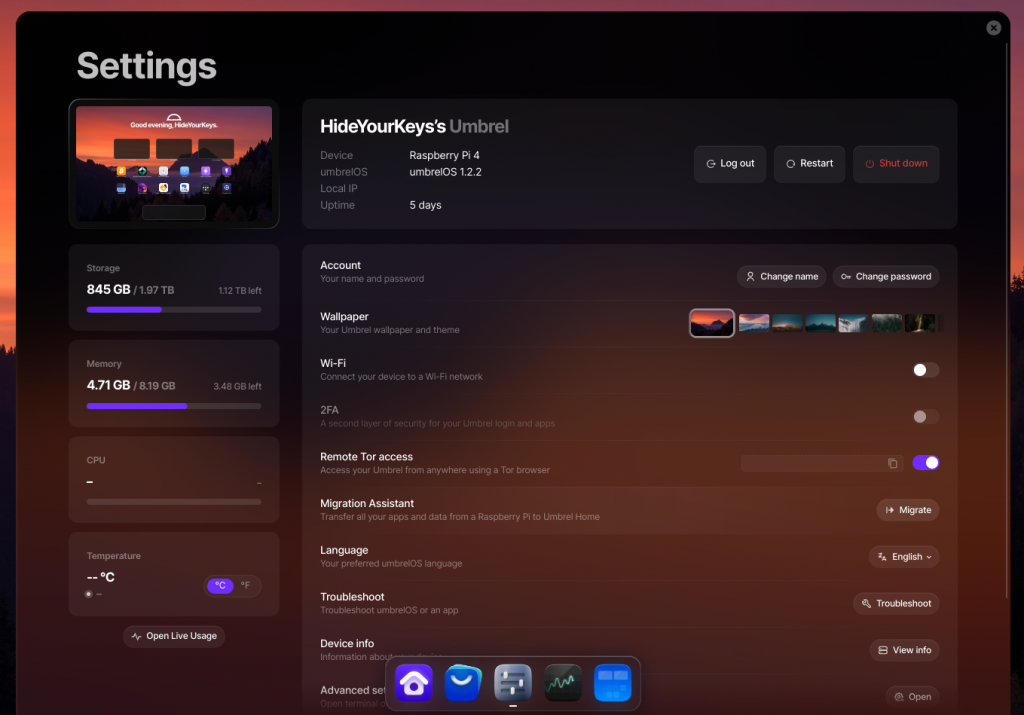This screenshot has height=715, width=1024.
Task: Open the Live Usage chart dock icon
Action: 562,683
